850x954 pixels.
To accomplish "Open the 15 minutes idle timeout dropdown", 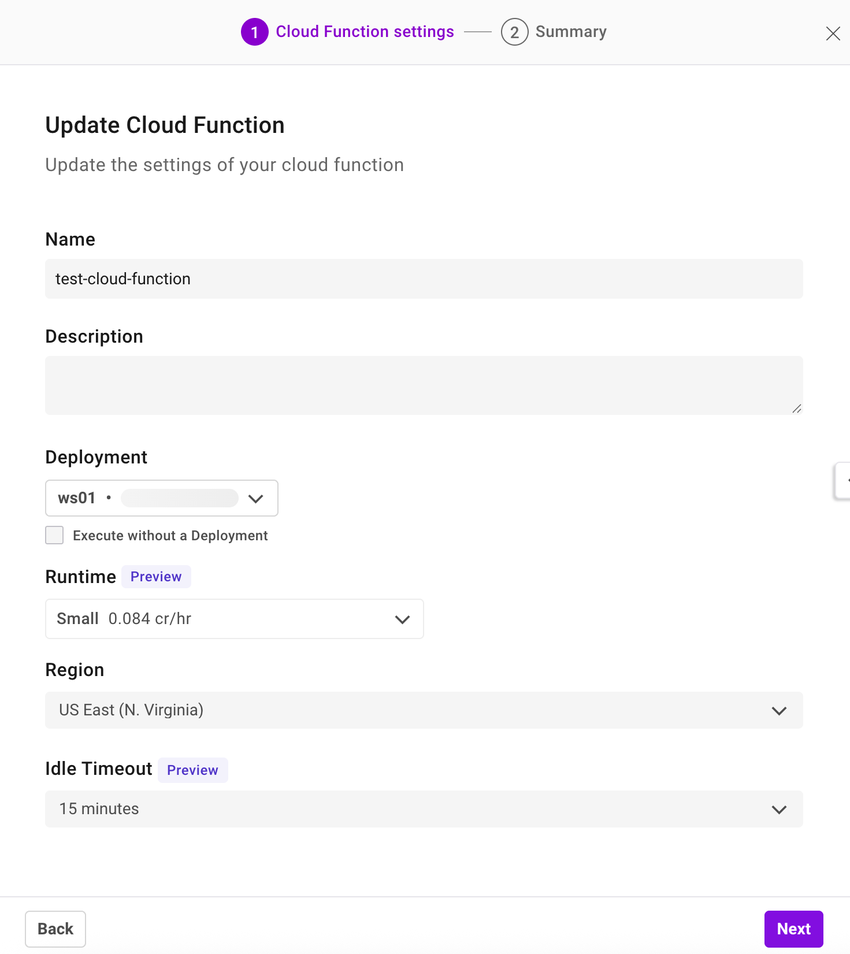I will [x=423, y=809].
